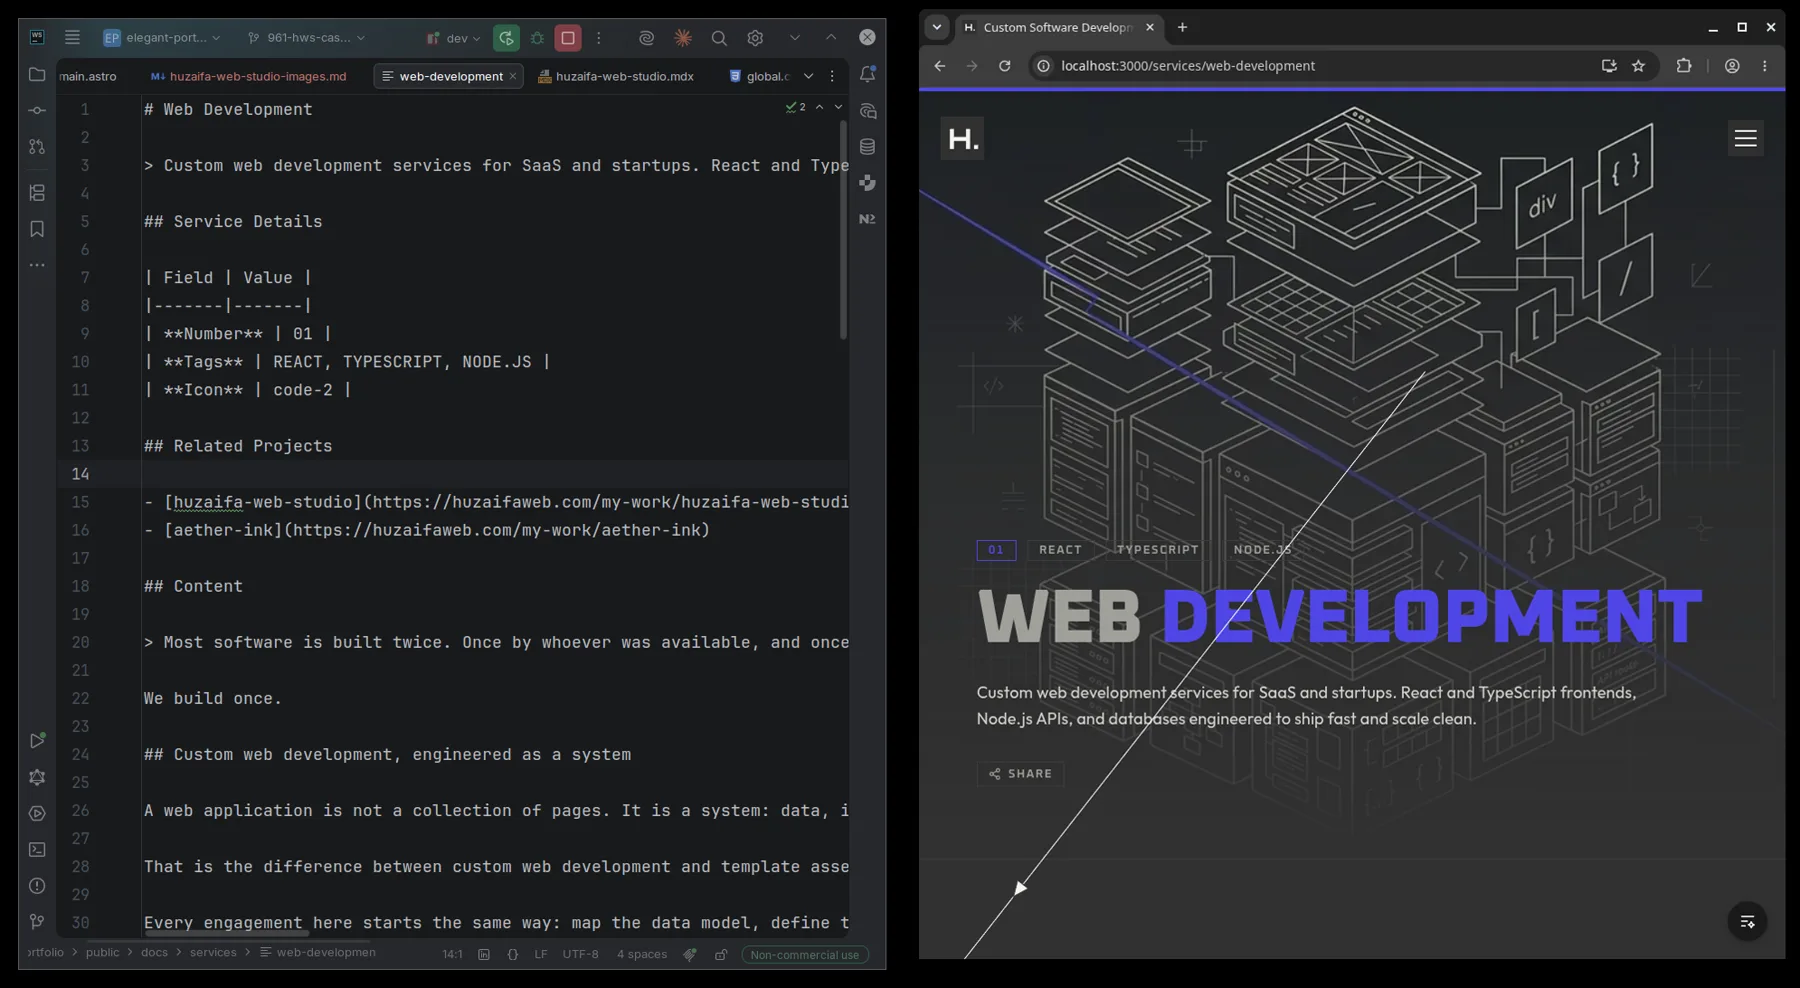Open the elegant-port project dropdown
This screenshot has width=1800, height=988.
(x=162, y=38)
